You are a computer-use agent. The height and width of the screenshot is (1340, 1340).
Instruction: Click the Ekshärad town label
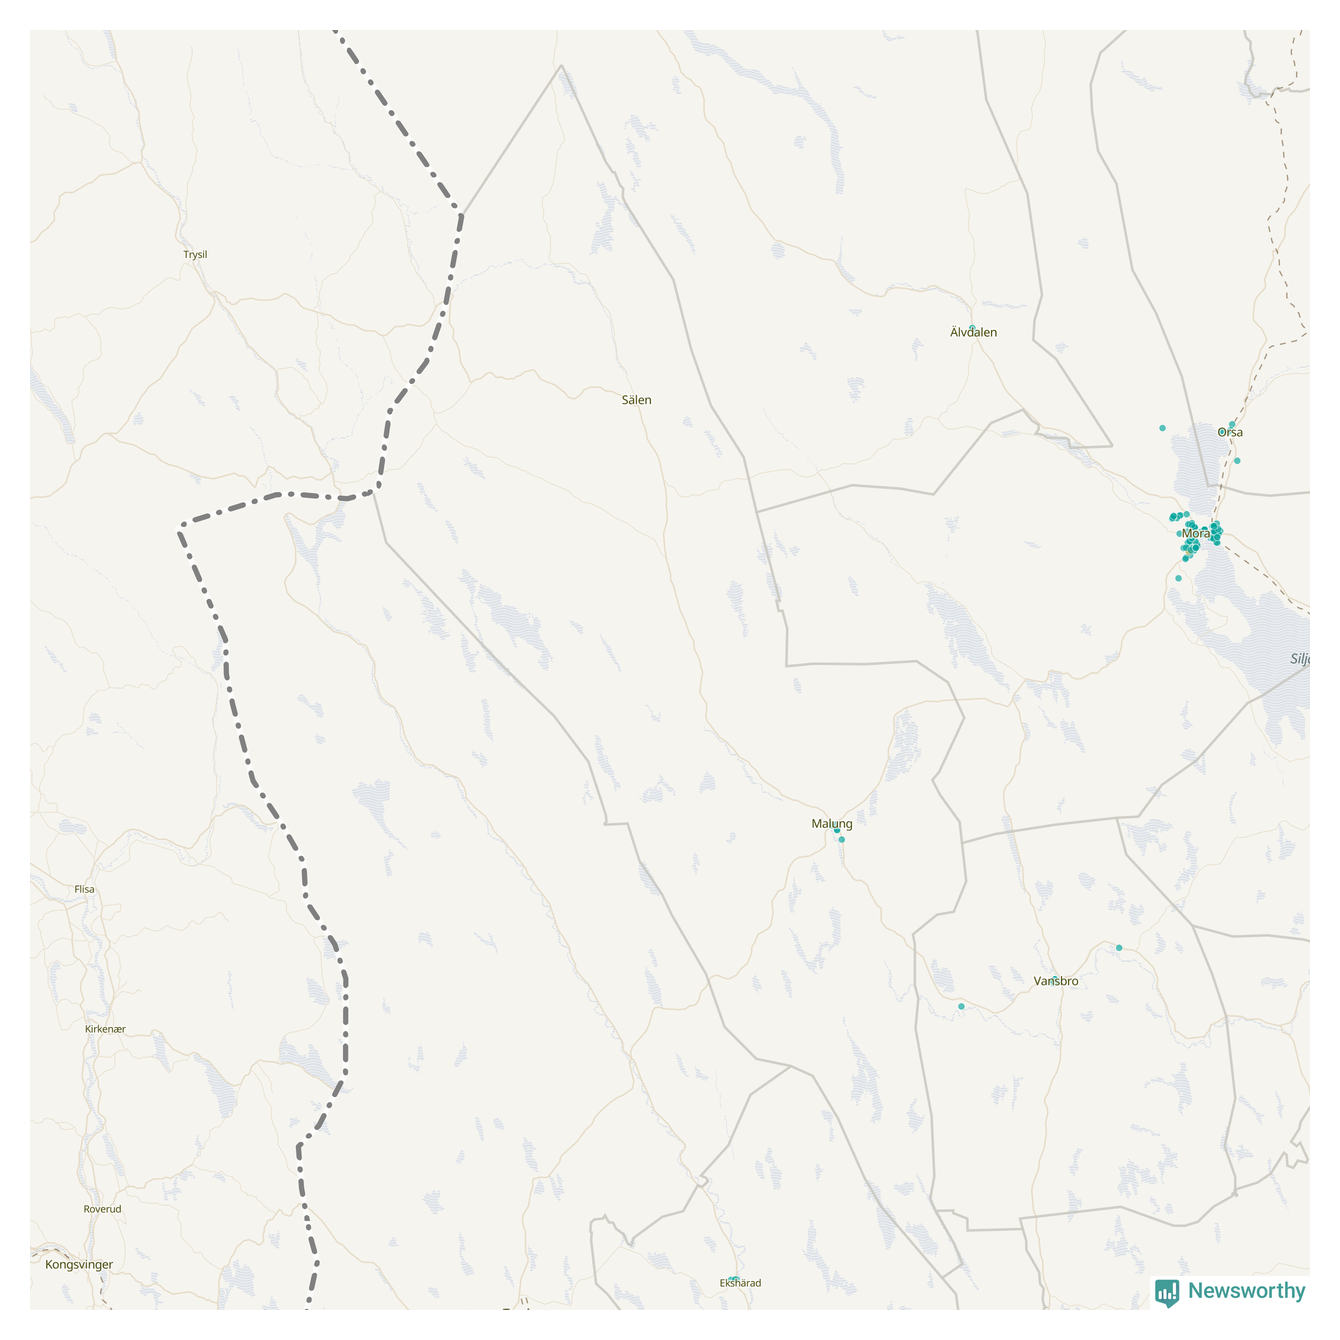pyautogui.click(x=740, y=1283)
